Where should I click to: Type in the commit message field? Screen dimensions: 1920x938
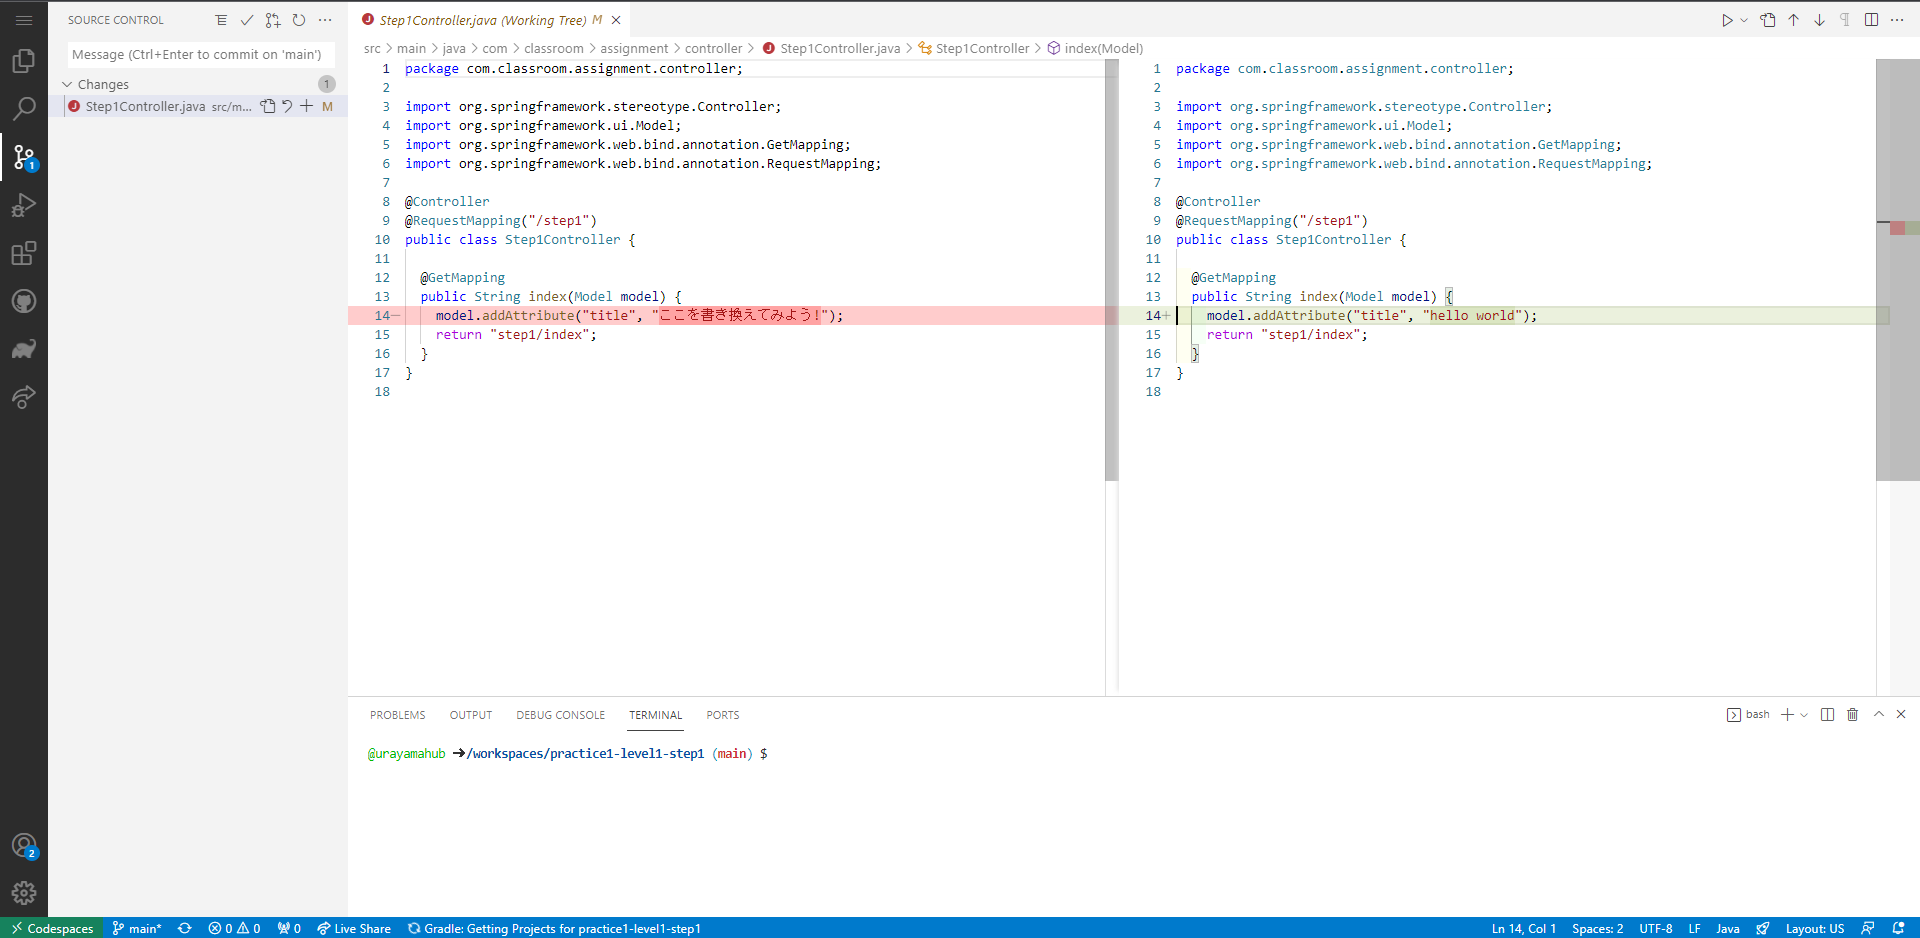[197, 54]
